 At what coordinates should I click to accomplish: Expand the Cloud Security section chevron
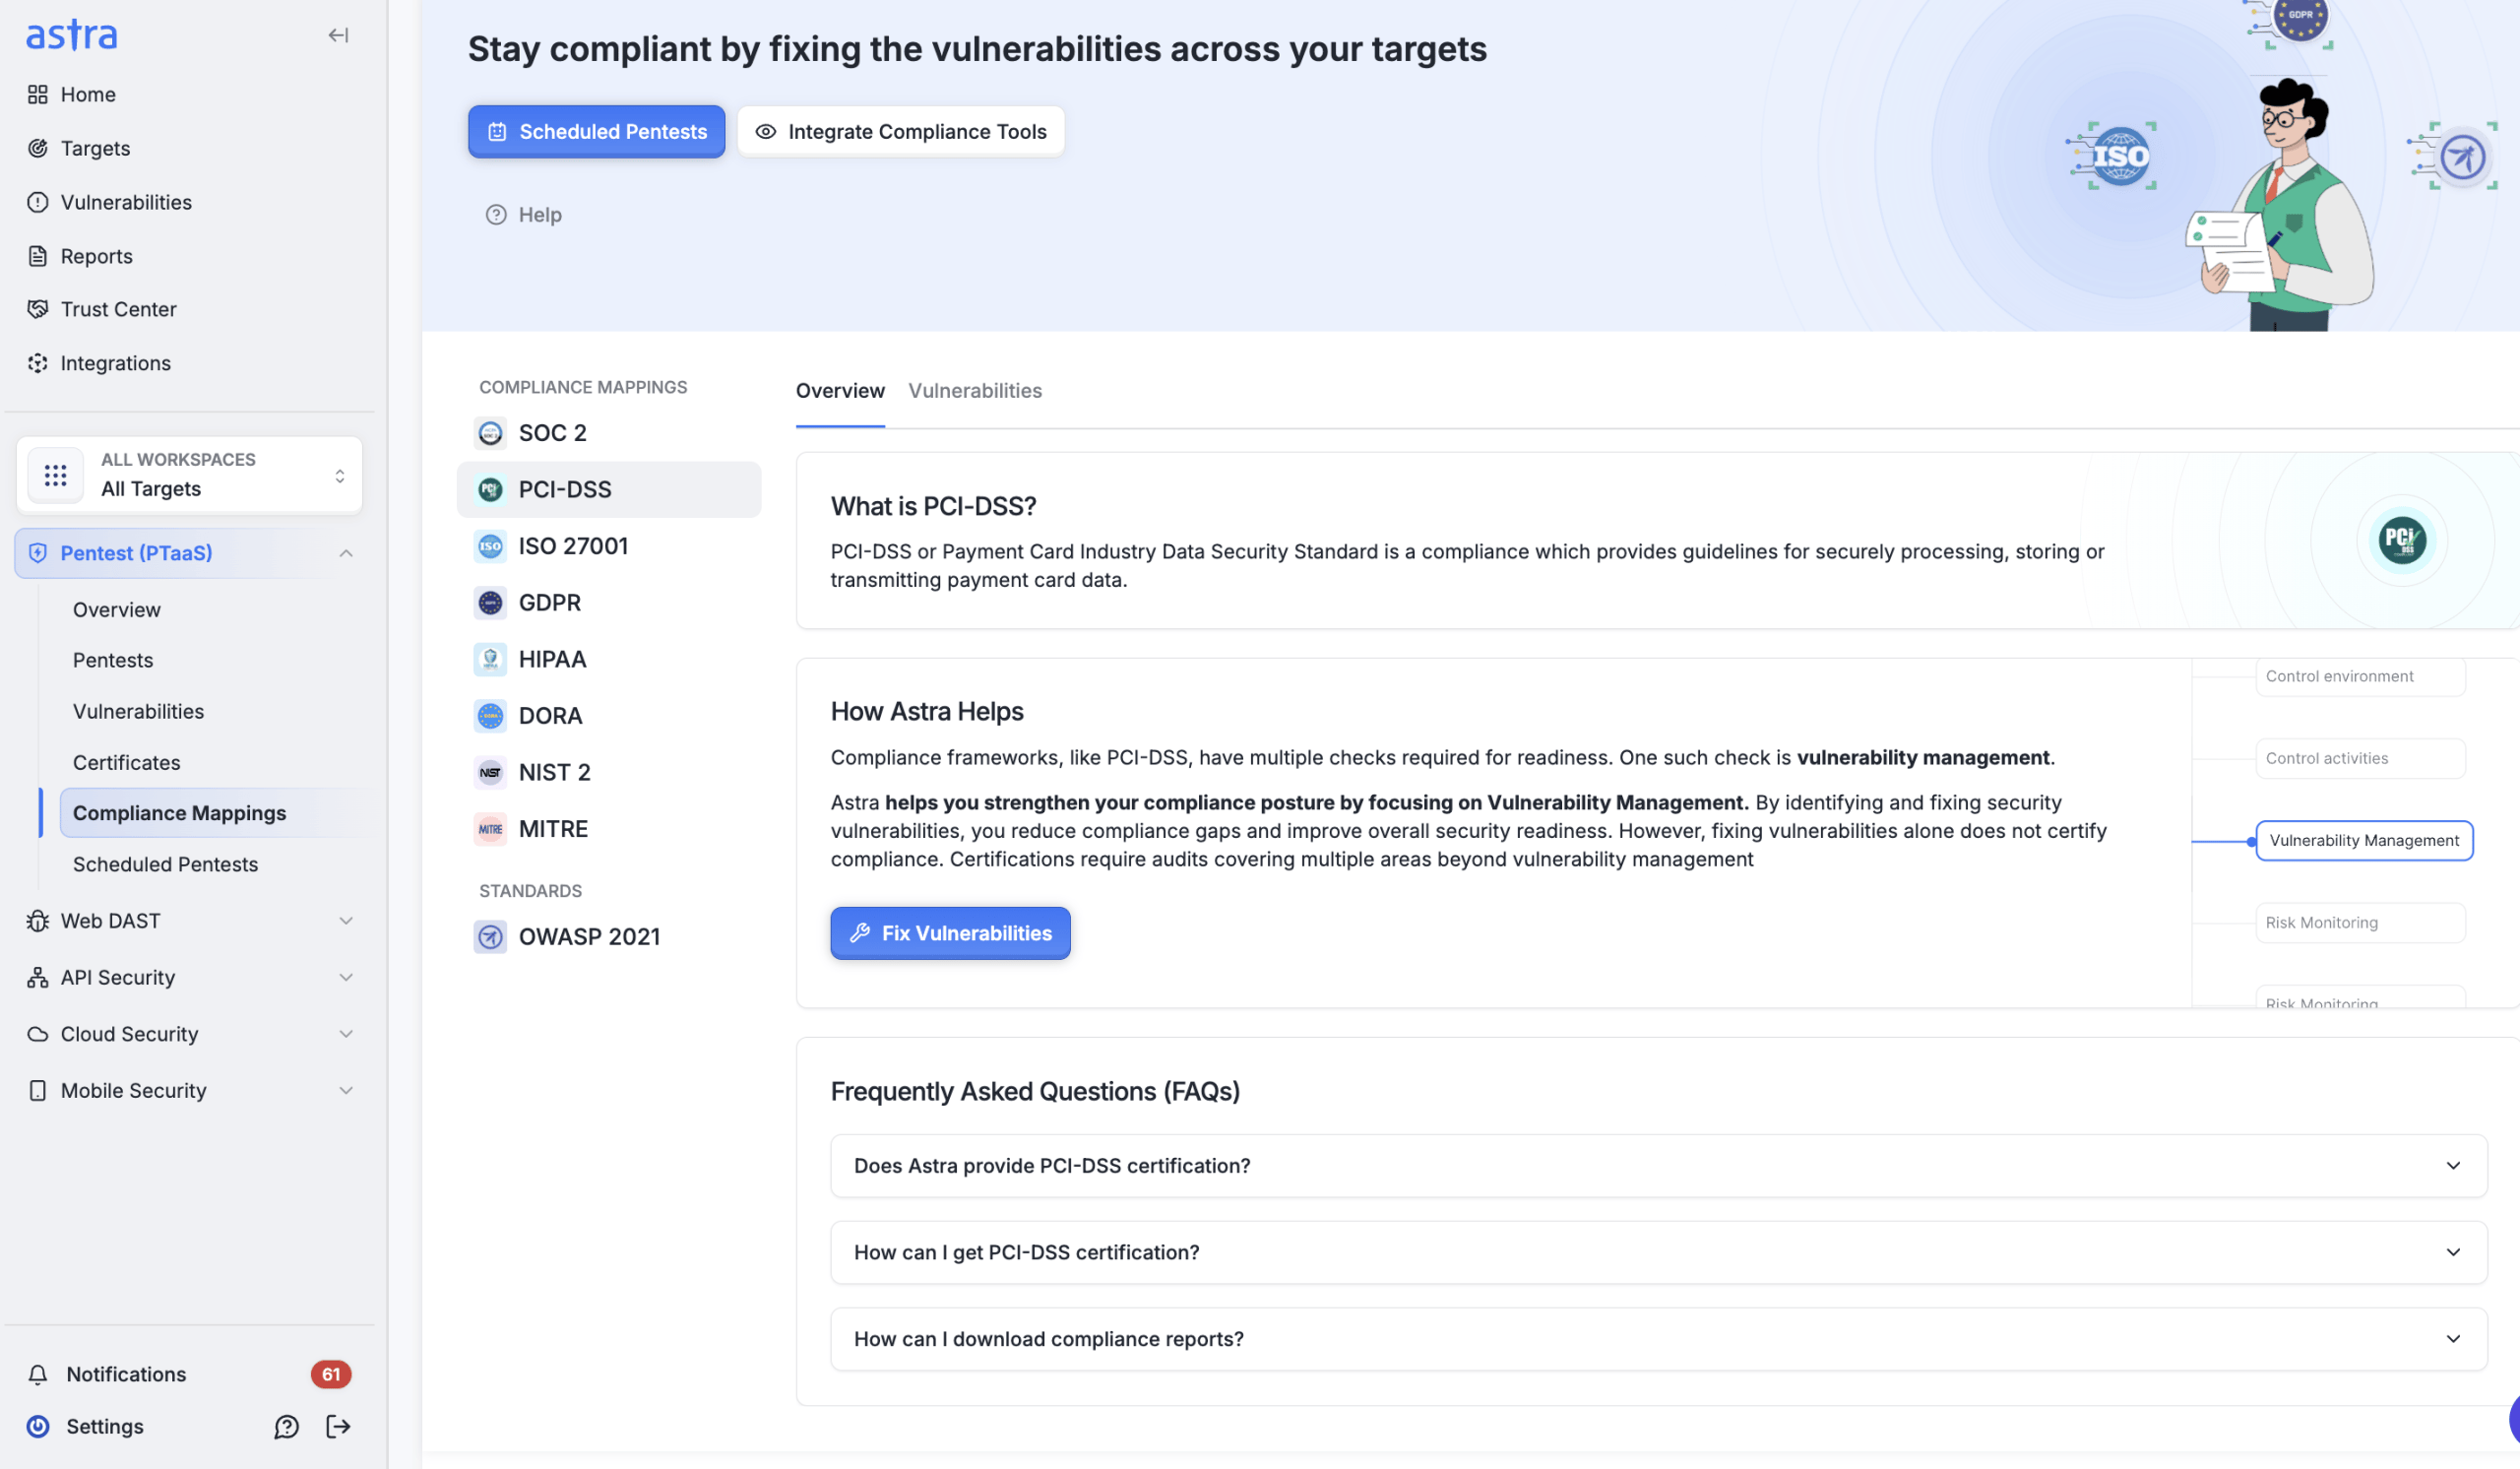346,1034
